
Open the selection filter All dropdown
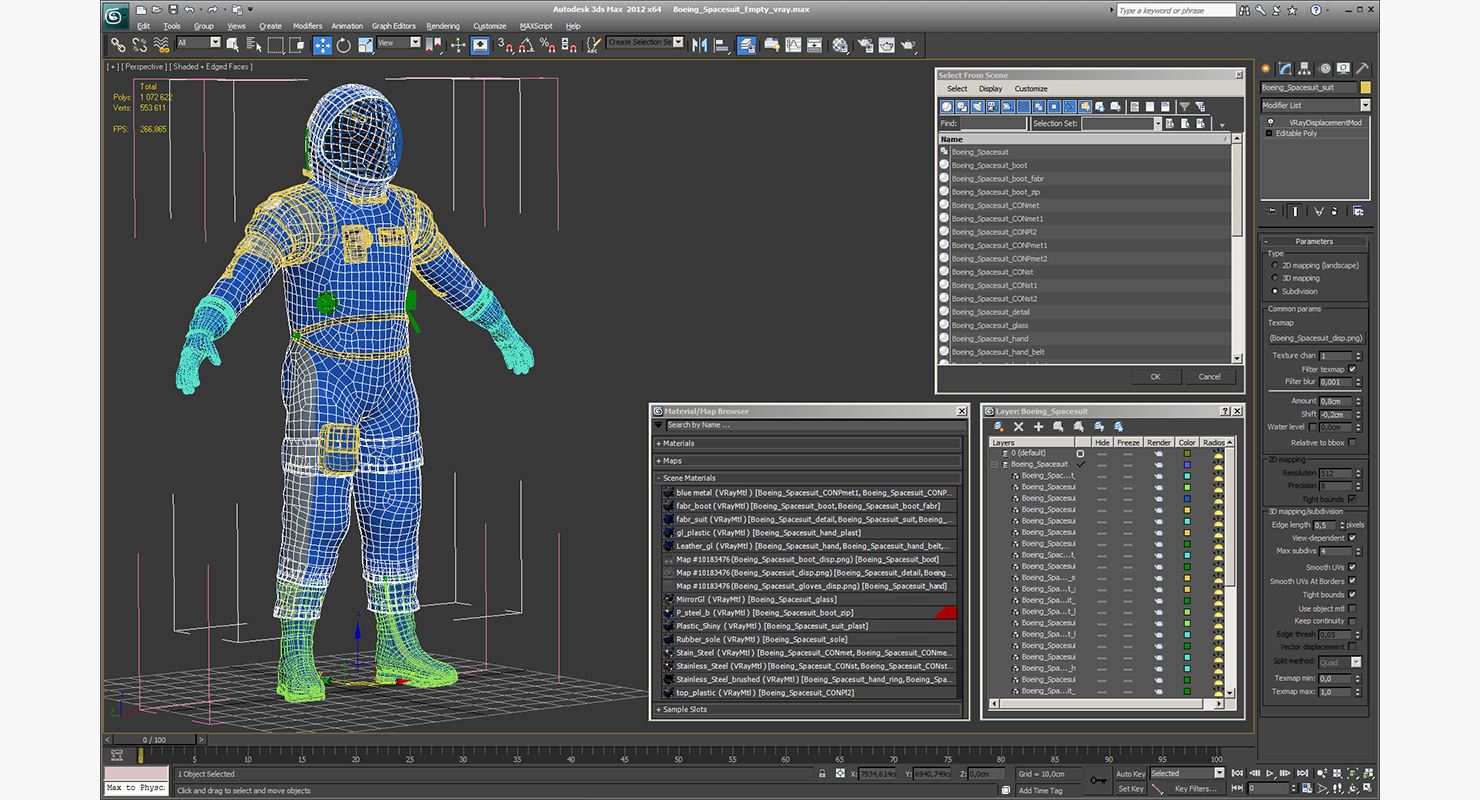198,42
